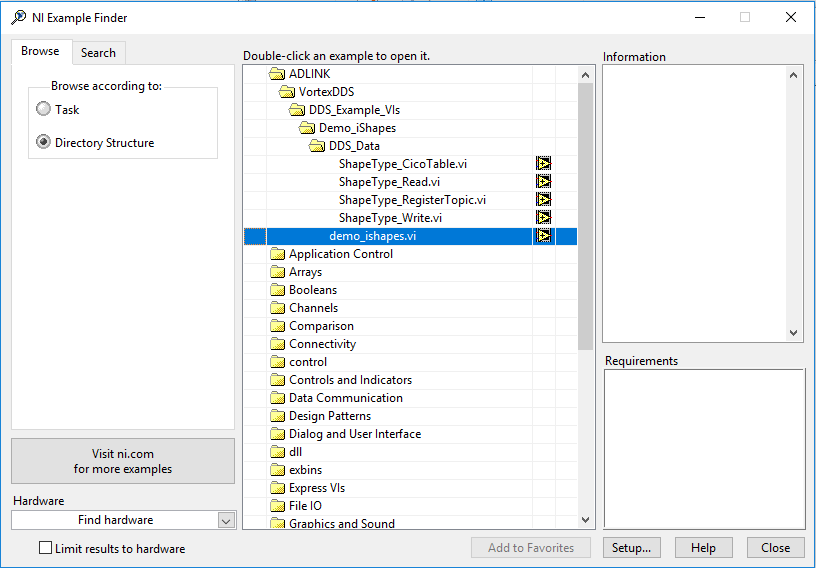Click the Design Patterns label text

(x=330, y=415)
